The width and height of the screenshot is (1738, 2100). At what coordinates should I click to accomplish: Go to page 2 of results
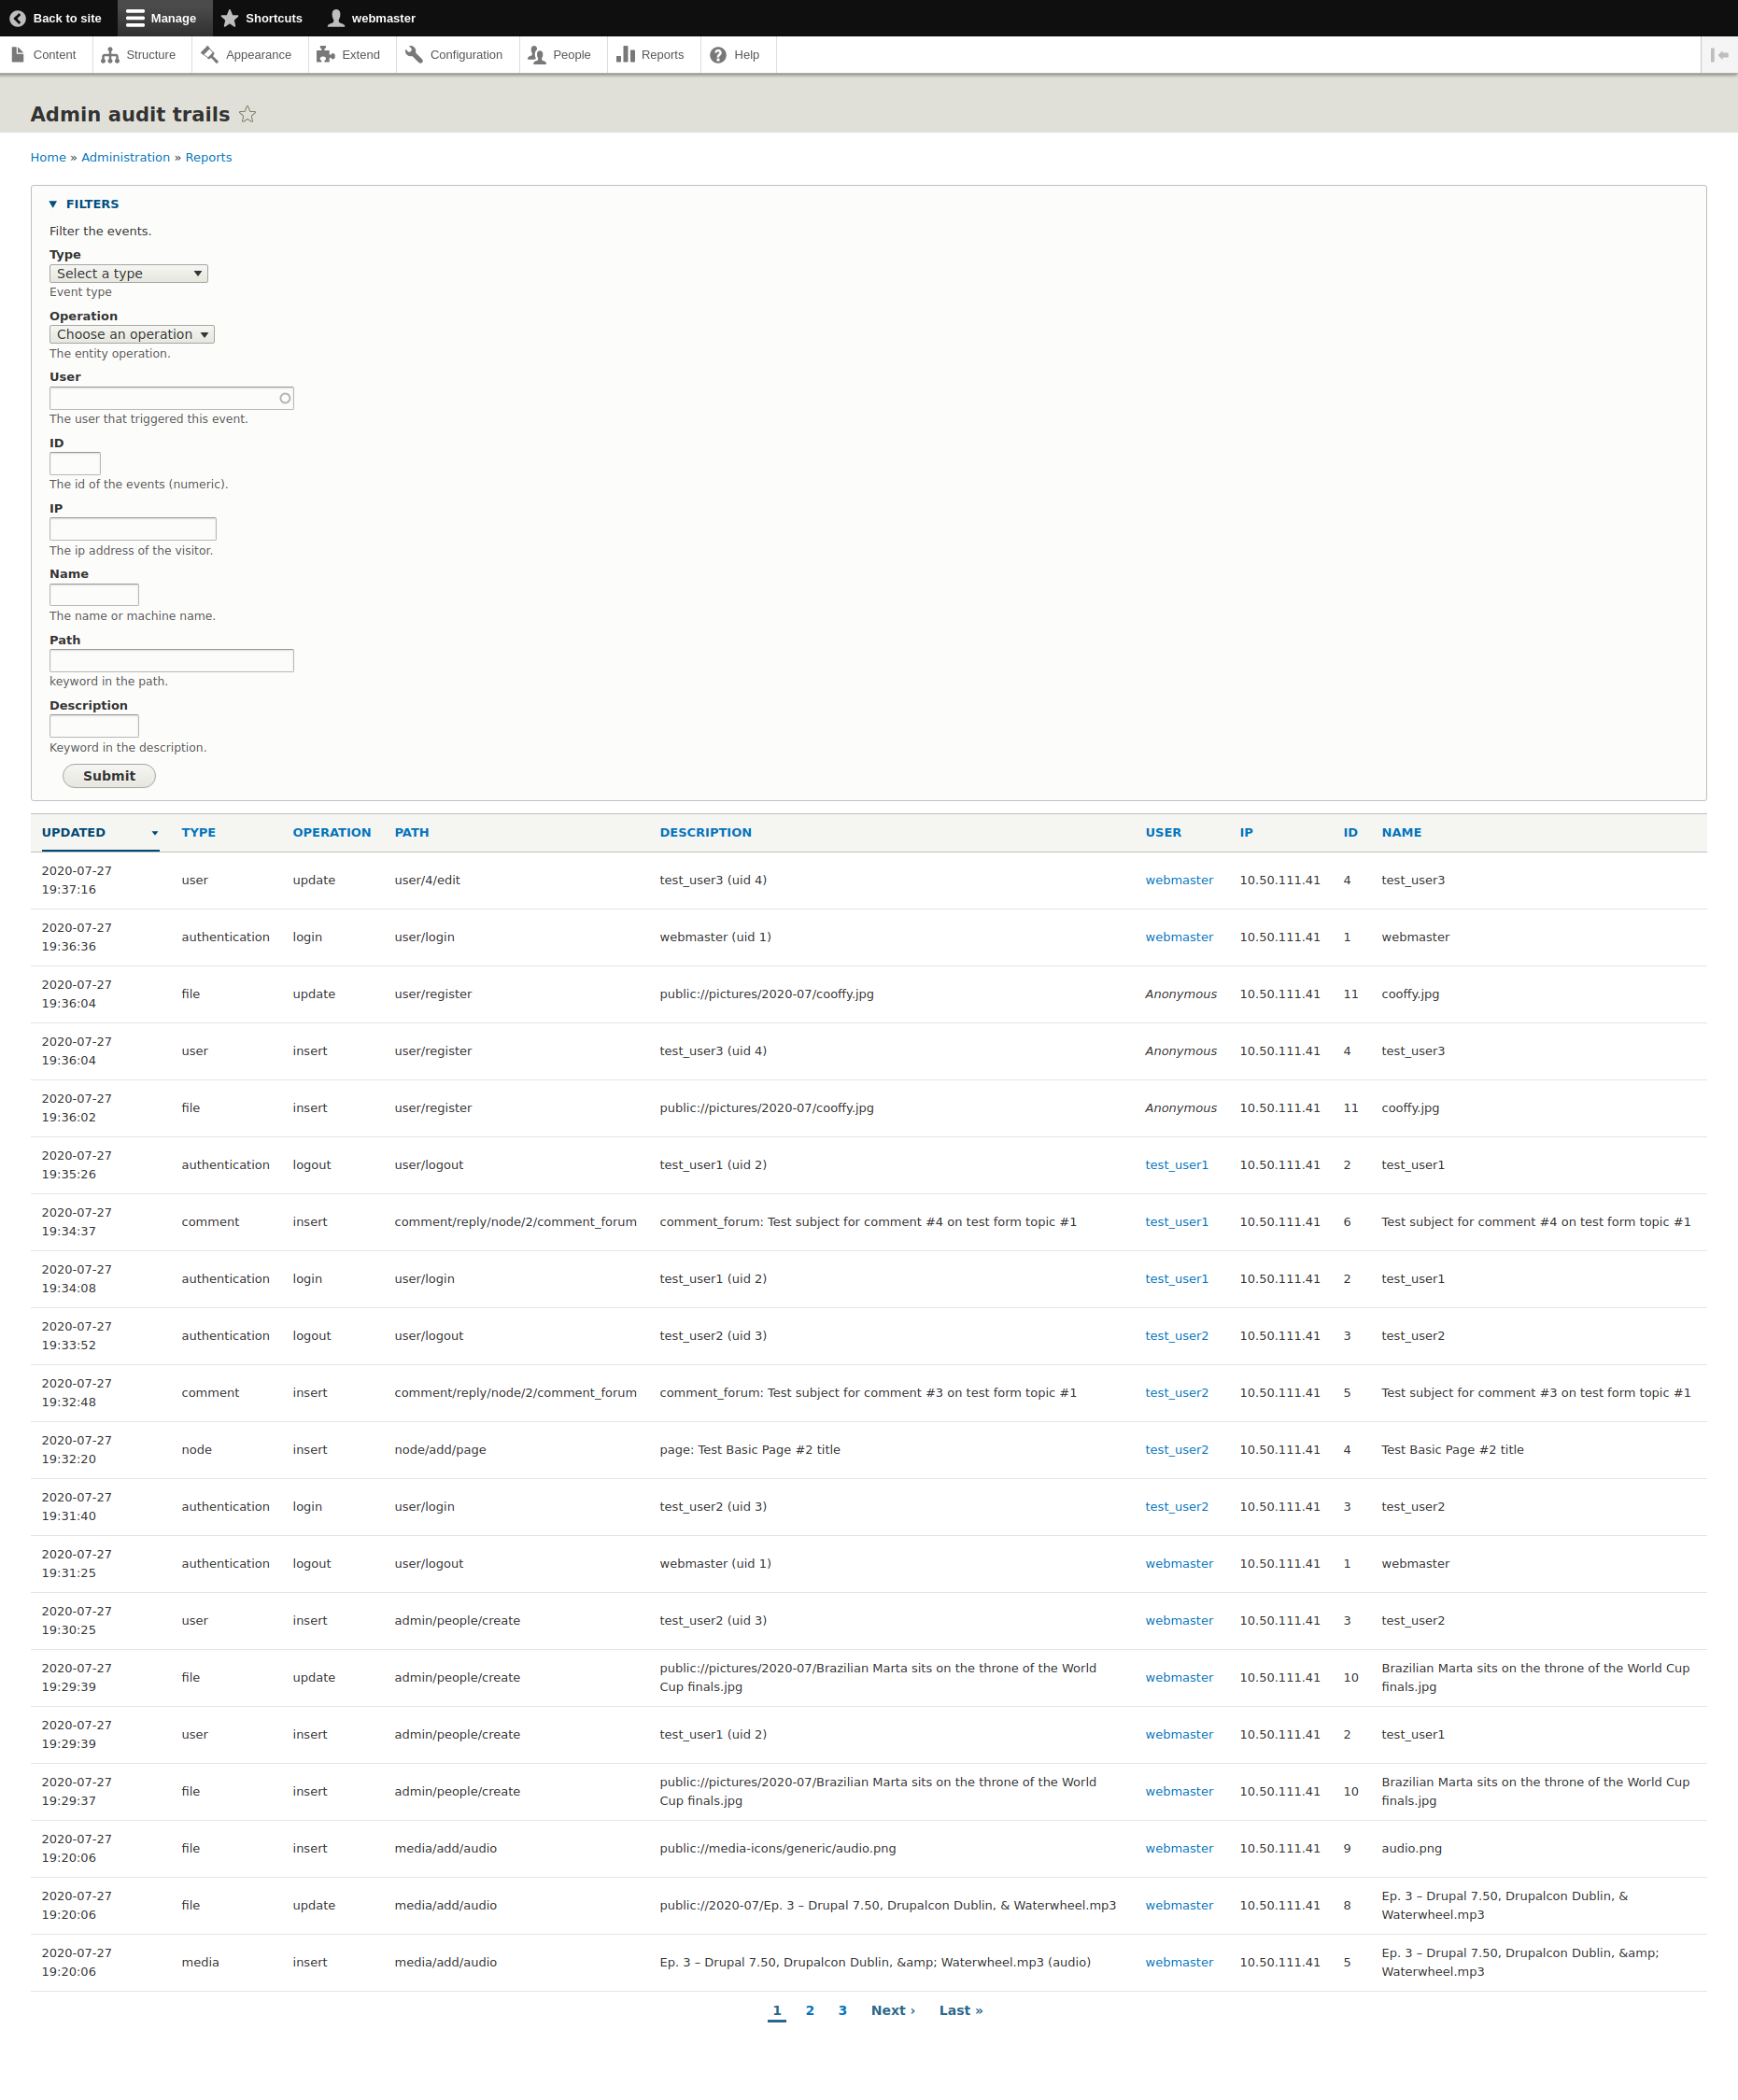(810, 2010)
